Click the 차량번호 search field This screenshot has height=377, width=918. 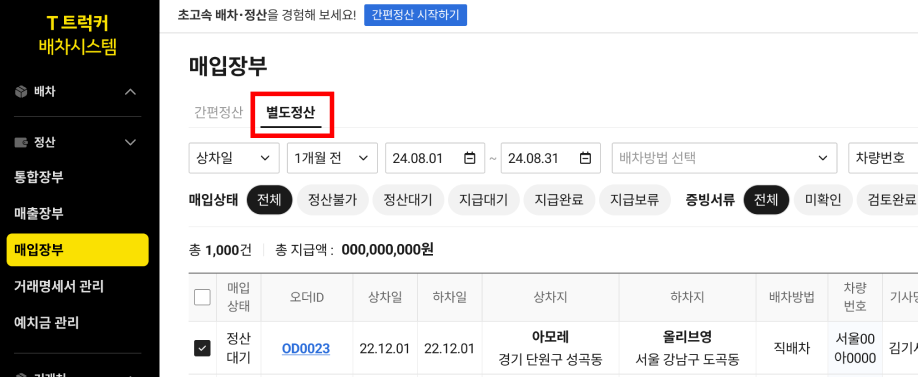883,158
